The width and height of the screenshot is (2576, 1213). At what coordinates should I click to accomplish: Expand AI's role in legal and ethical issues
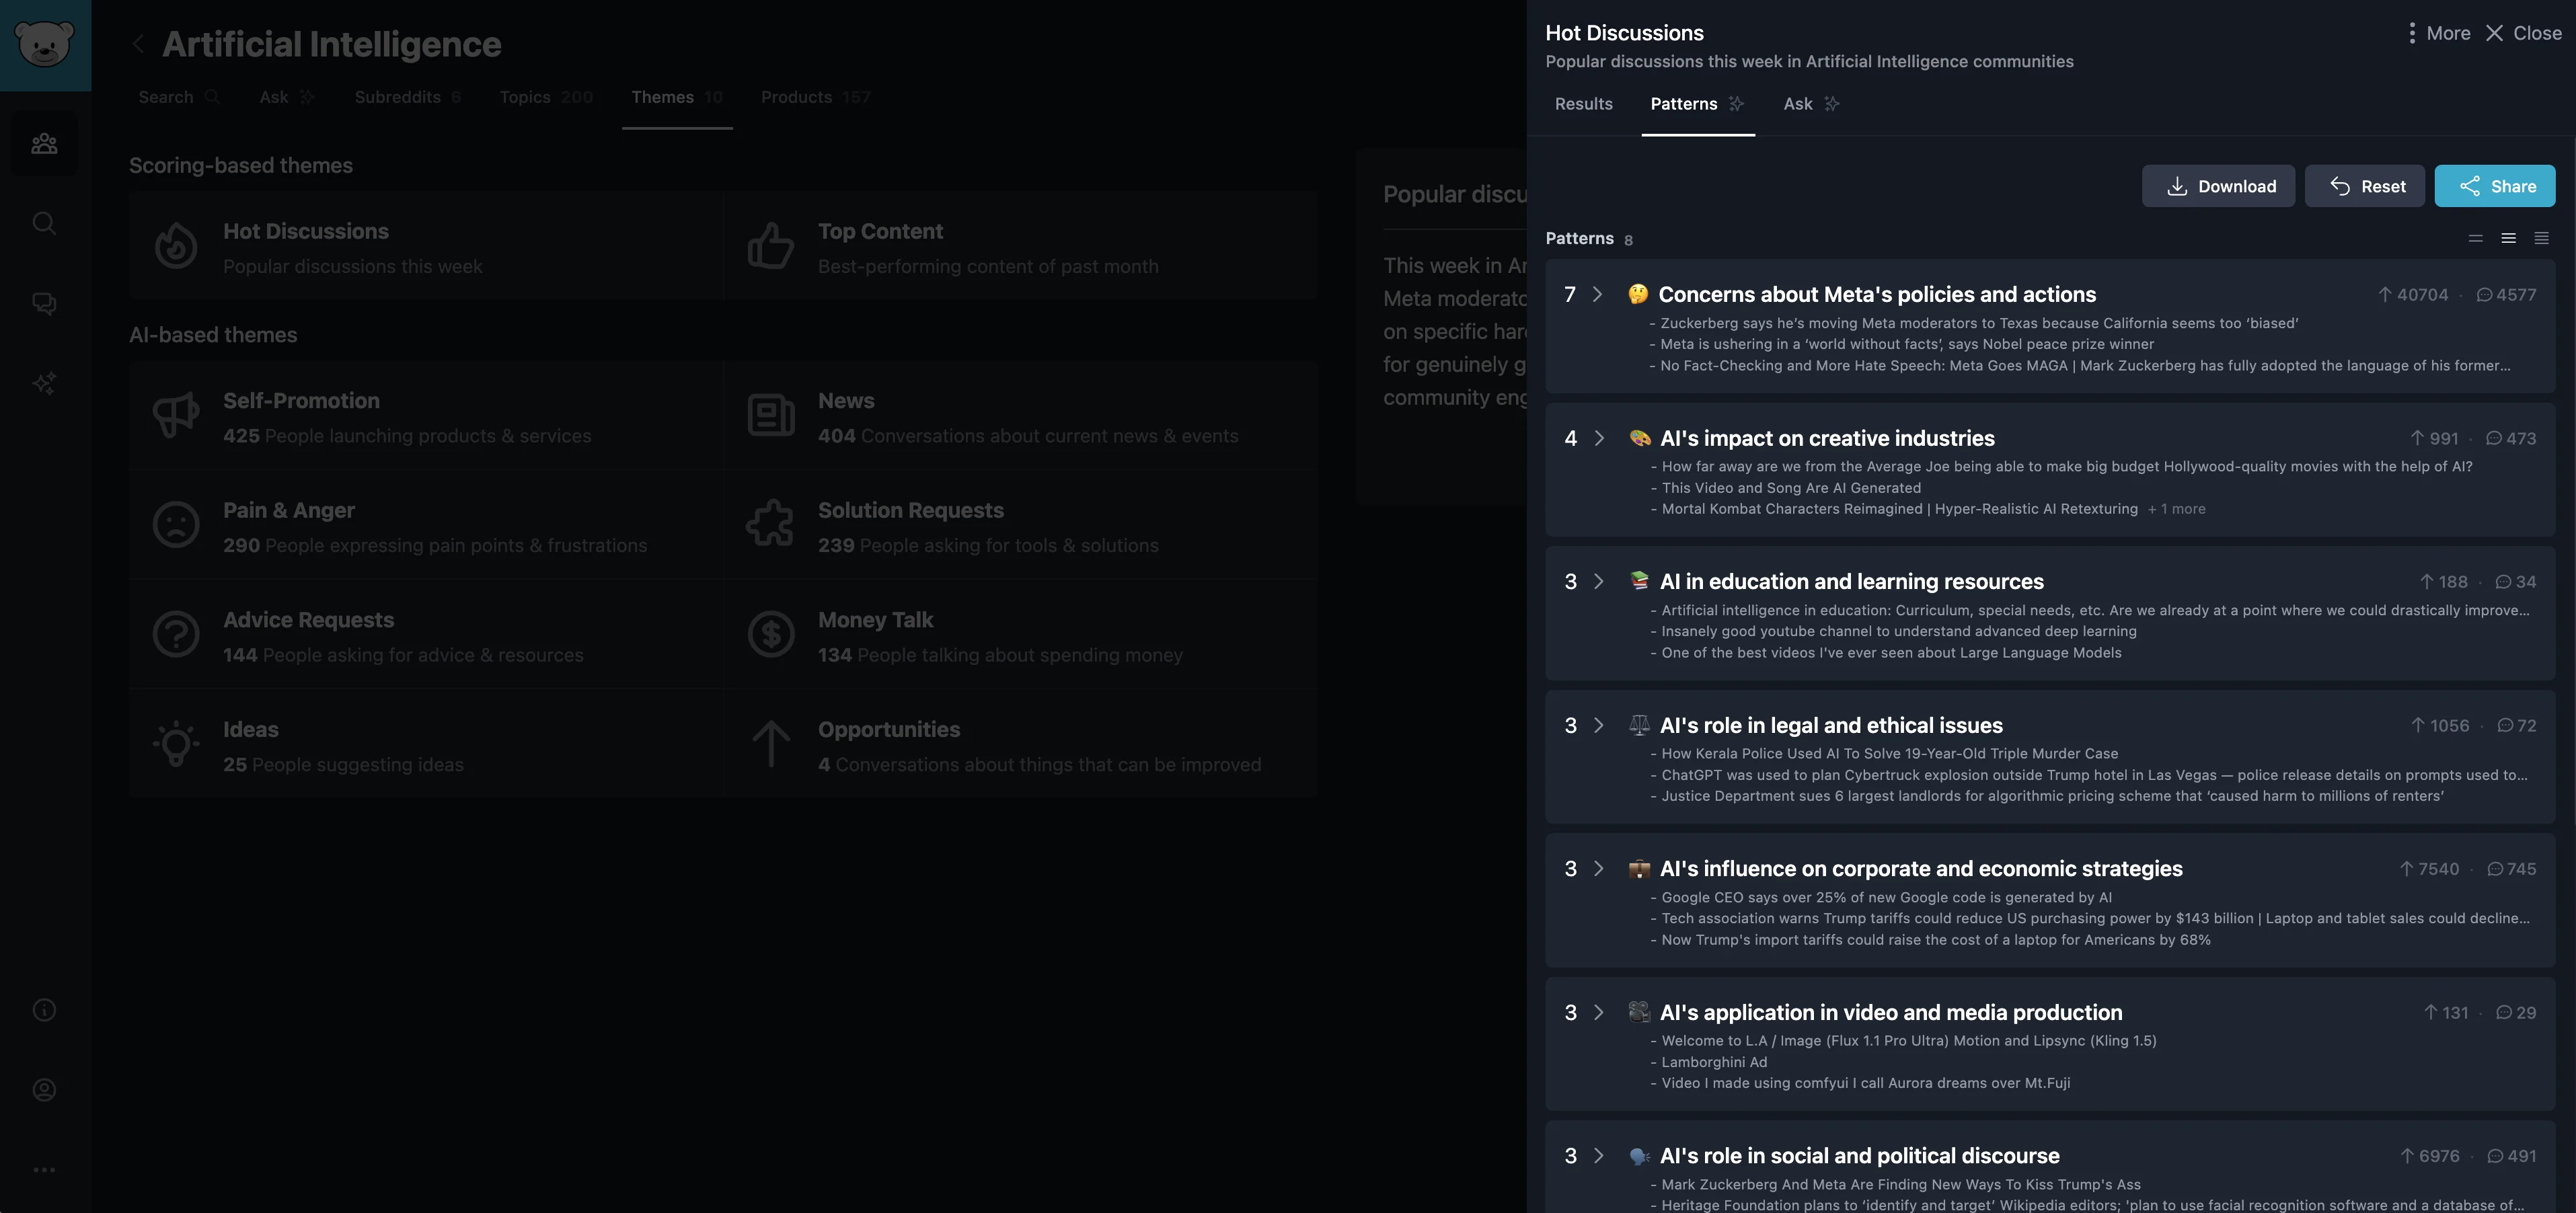point(1598,725)
